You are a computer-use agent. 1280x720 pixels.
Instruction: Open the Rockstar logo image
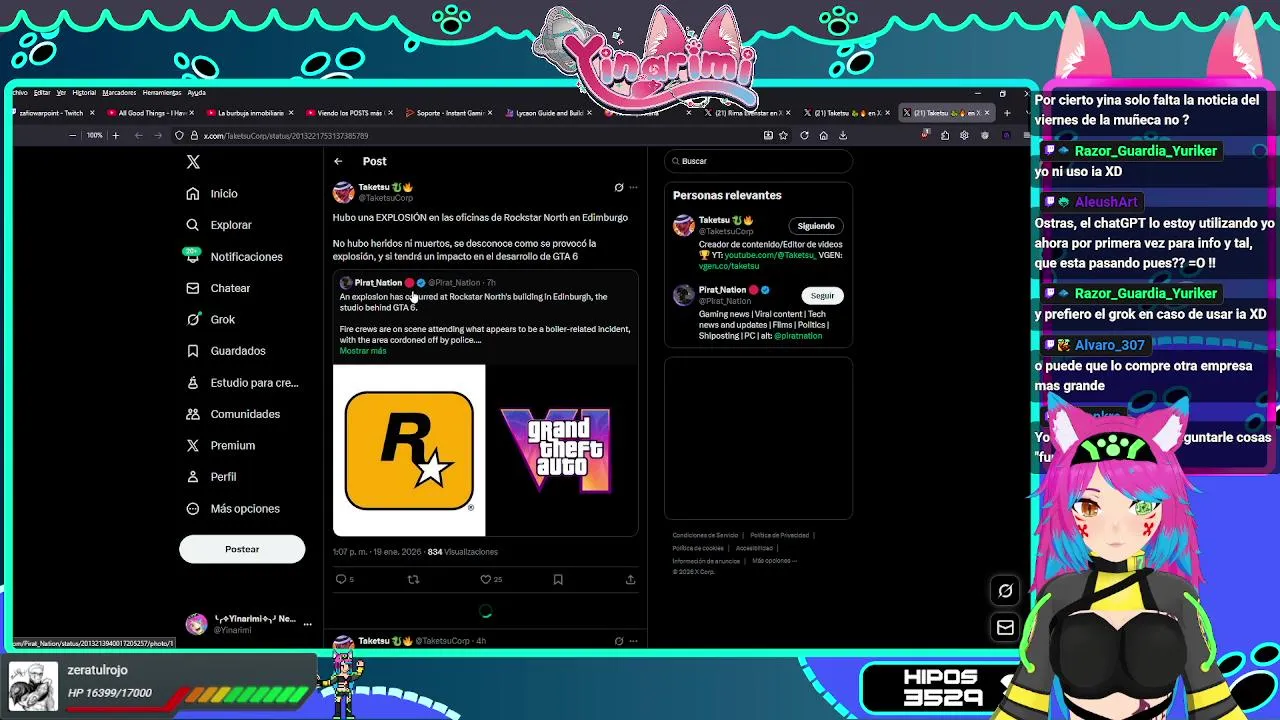(409, 451)
